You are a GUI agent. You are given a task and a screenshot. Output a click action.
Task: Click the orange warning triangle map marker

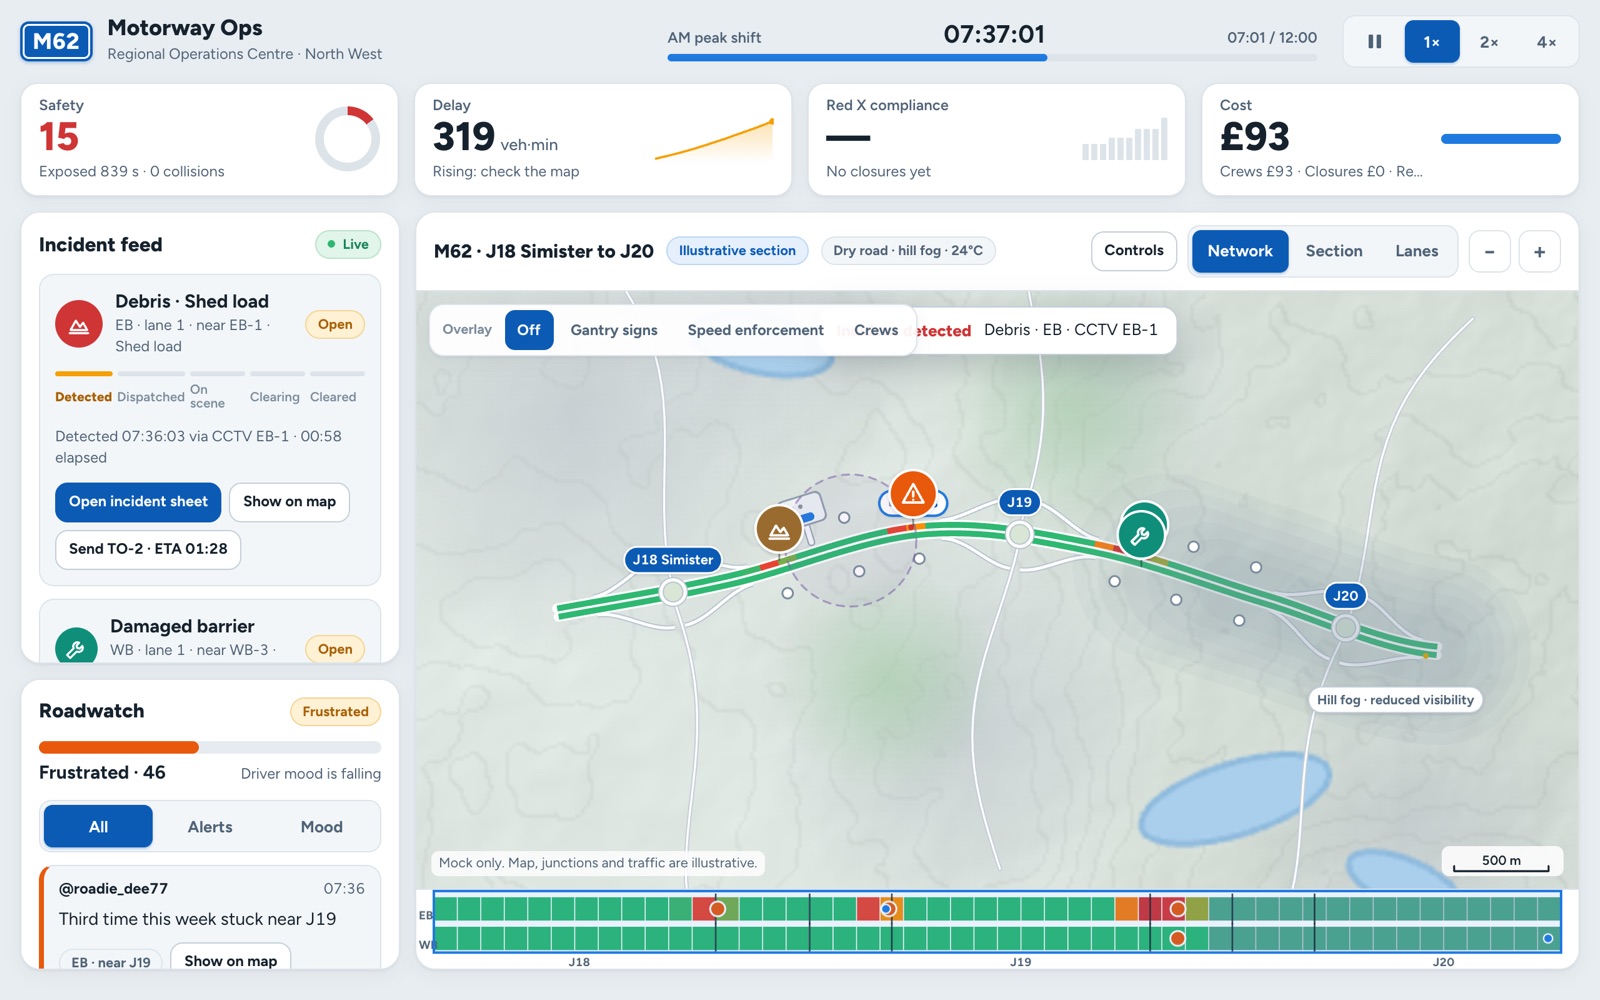pyautogui.click(x=913, y=494)
